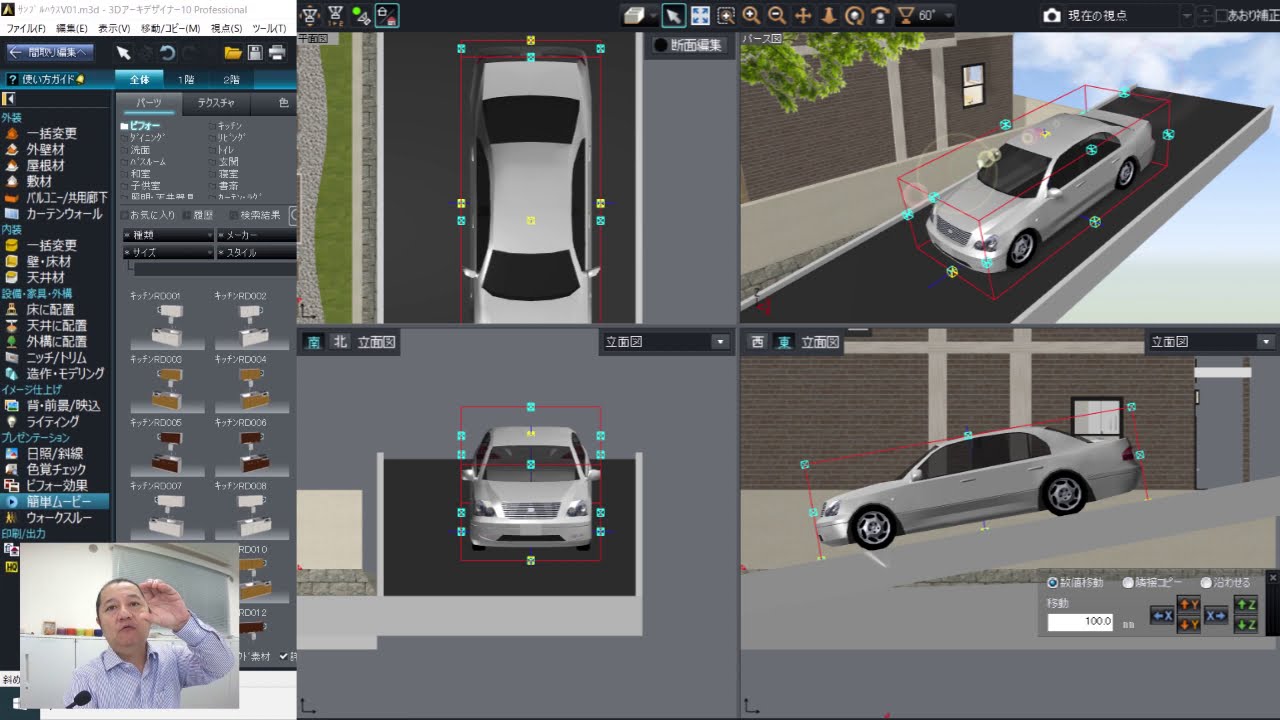Click the 移動 value field showing 100.0
The image size is (1280, 720).
coord(1080,621)
